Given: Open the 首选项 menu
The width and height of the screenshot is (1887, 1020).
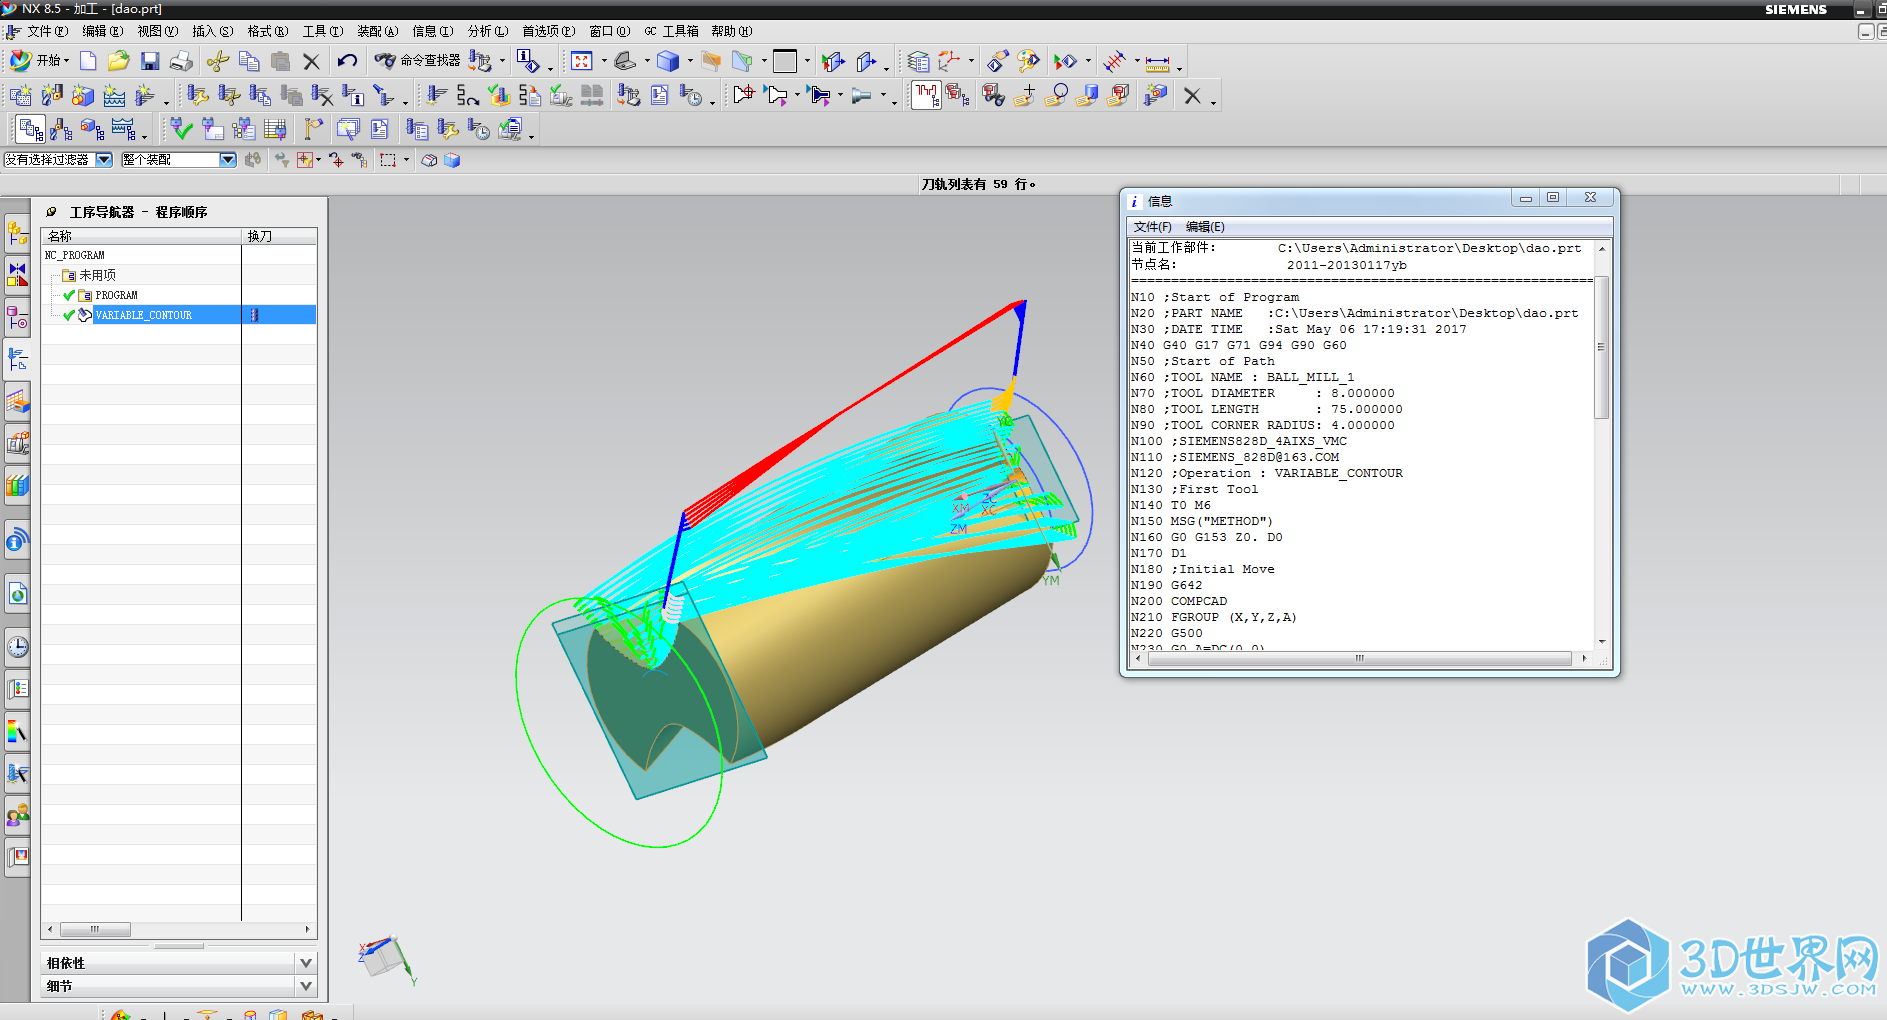Looking at the screenshot, I should pyautogui.click(x=548, y=31).
